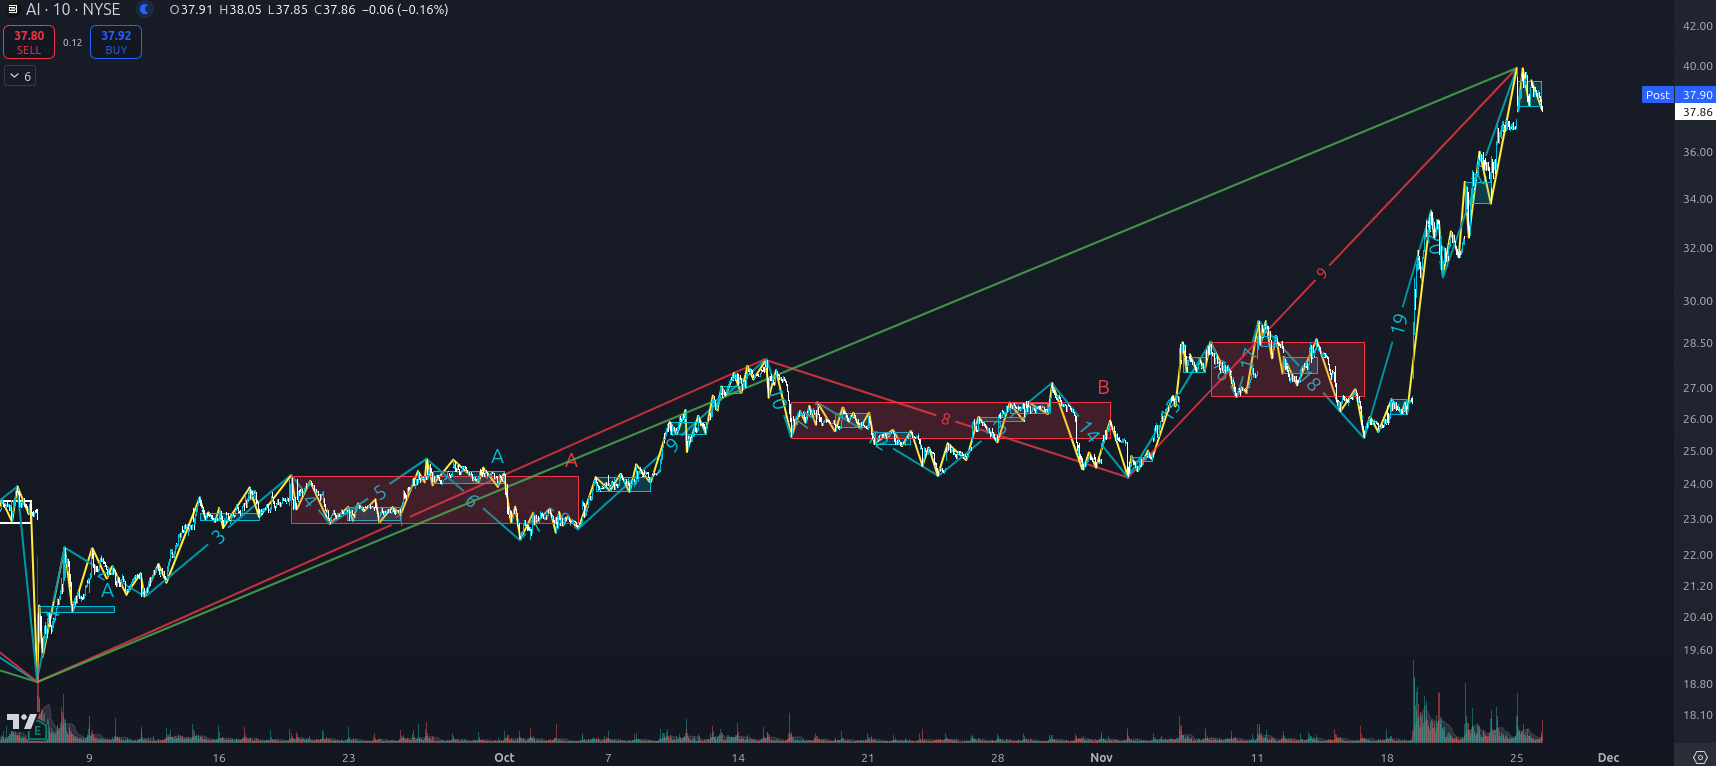Click the post-market moon session icon

coord(145,10)
